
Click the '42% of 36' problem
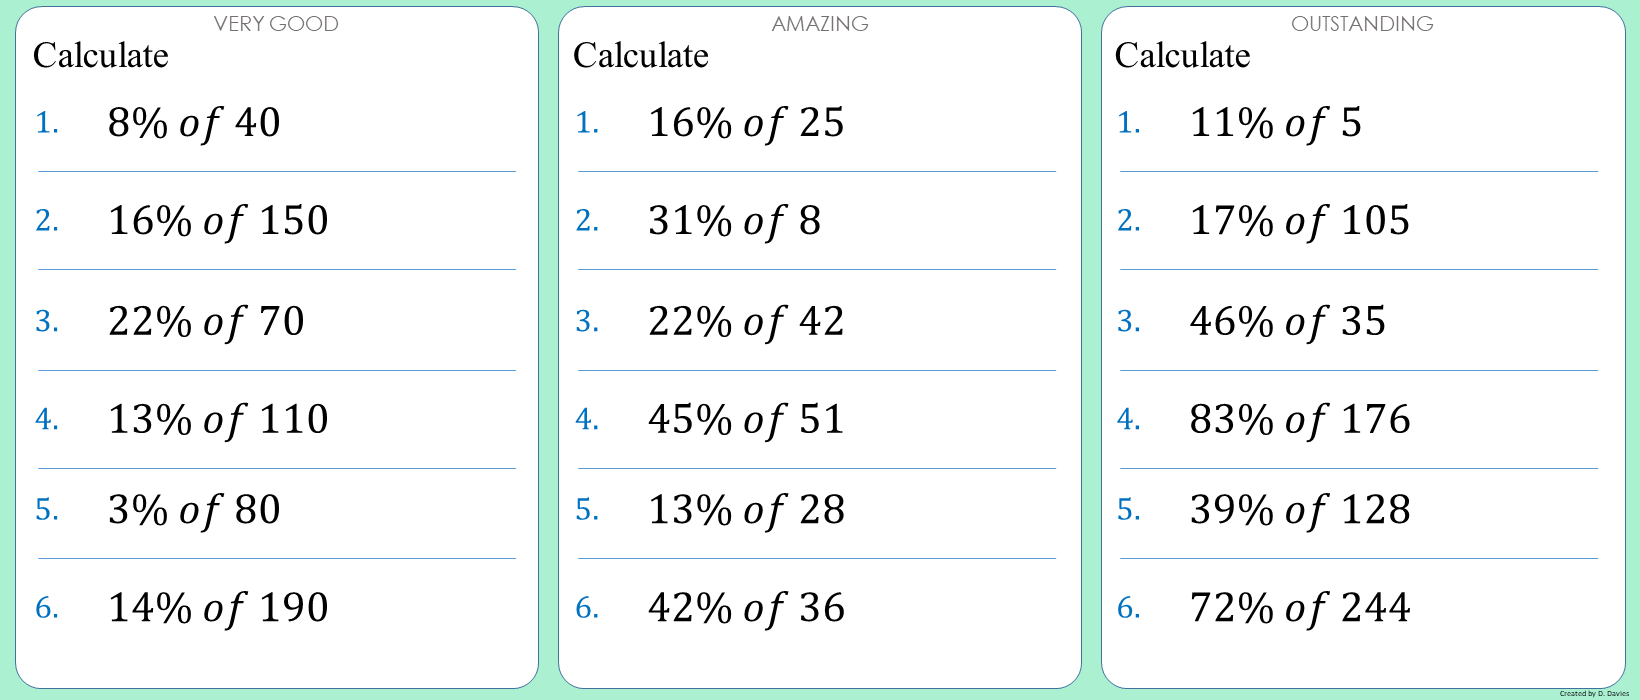click(746, 608)
